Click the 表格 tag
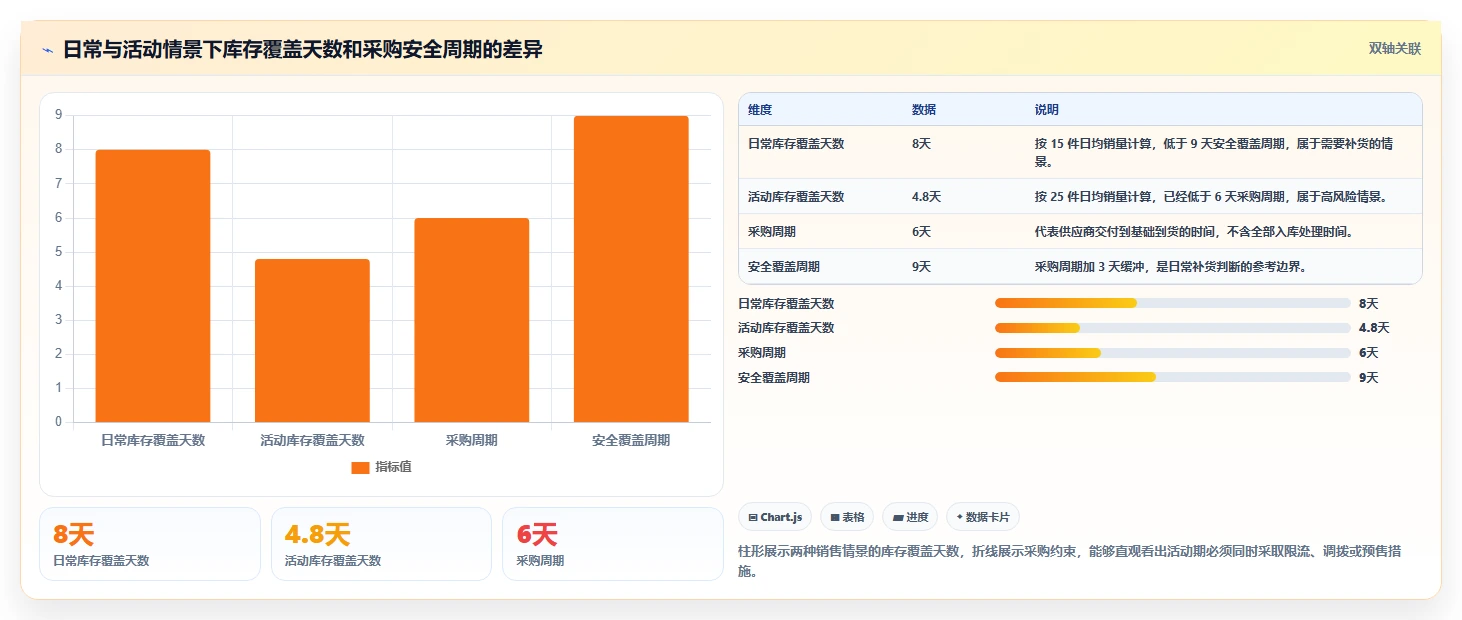This screenshot has height=620, width=1462. coord(846,517)
